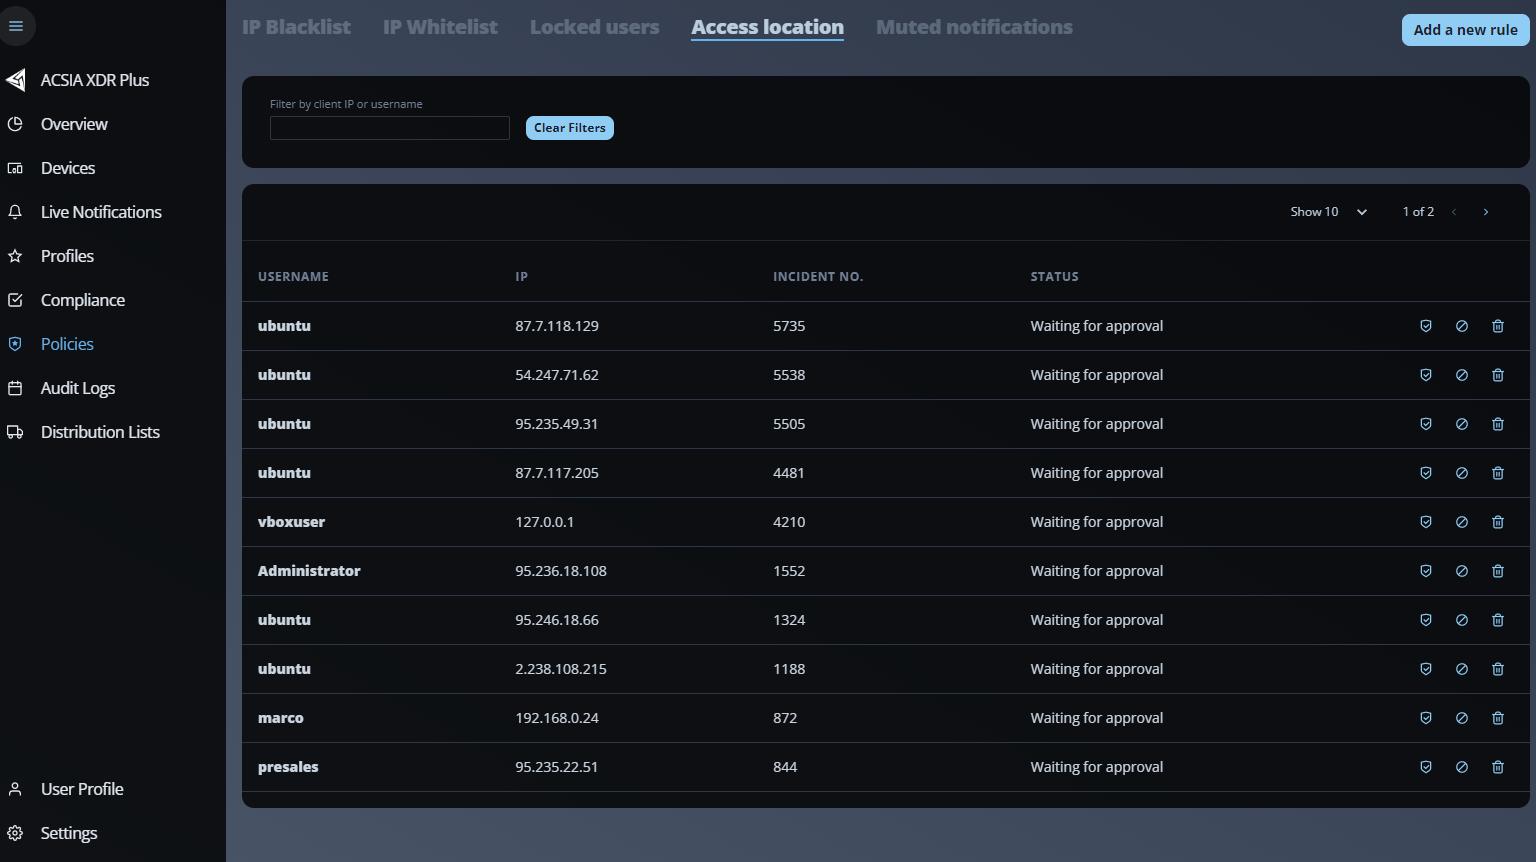Block Administrator access location

(1462, 571)
